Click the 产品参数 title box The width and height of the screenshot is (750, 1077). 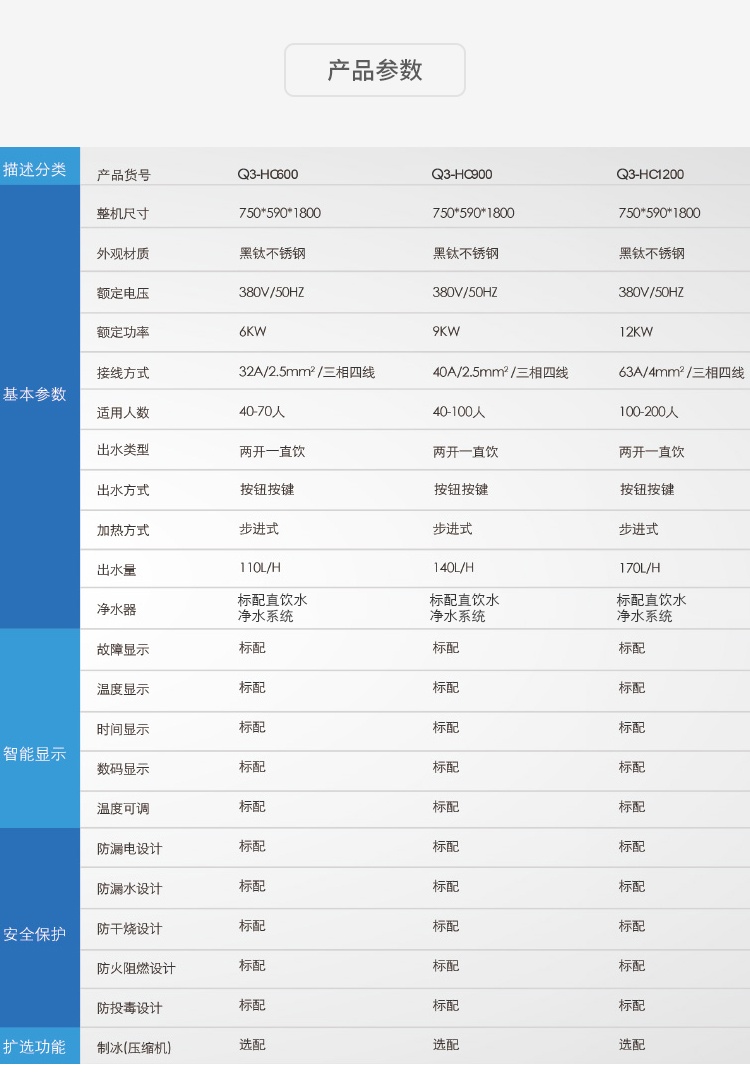point(374,70)
